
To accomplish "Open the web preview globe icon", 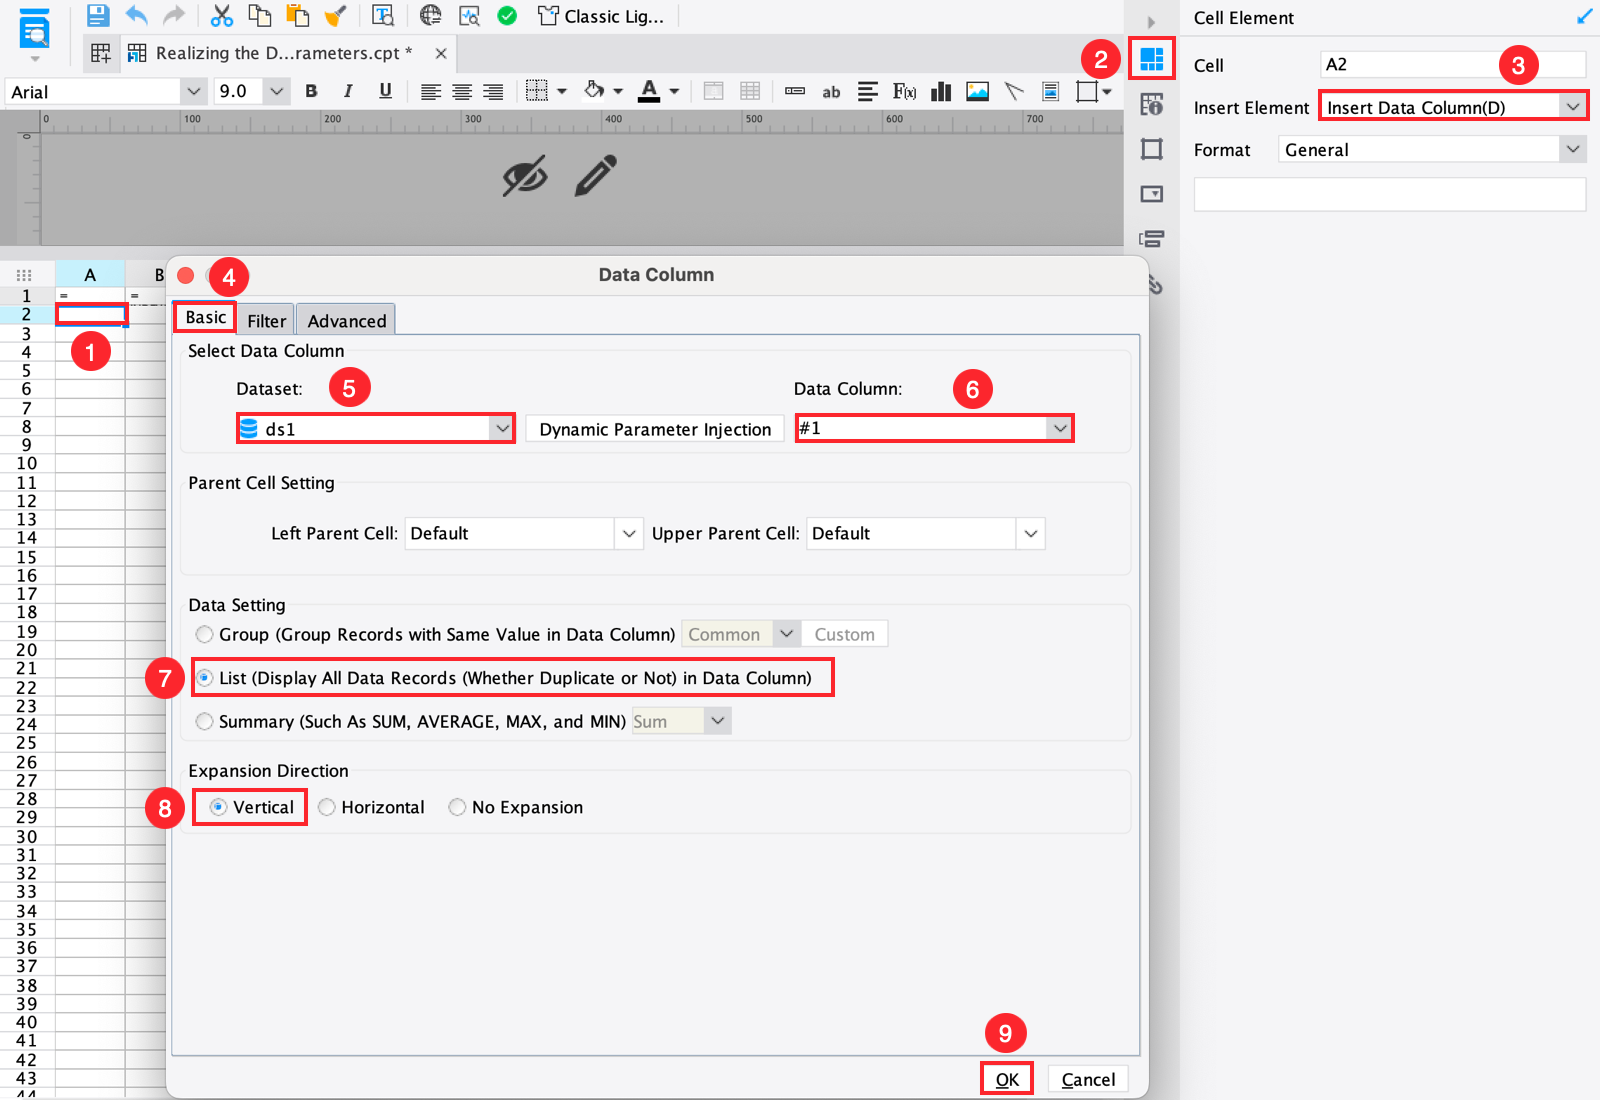I will 431,15.
